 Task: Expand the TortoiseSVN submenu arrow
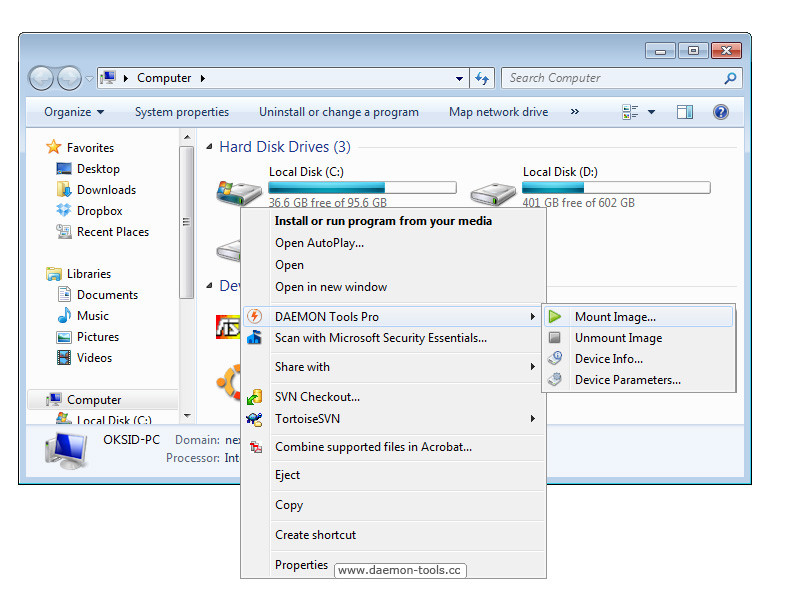pyautogui.click(x=532, y=418)
